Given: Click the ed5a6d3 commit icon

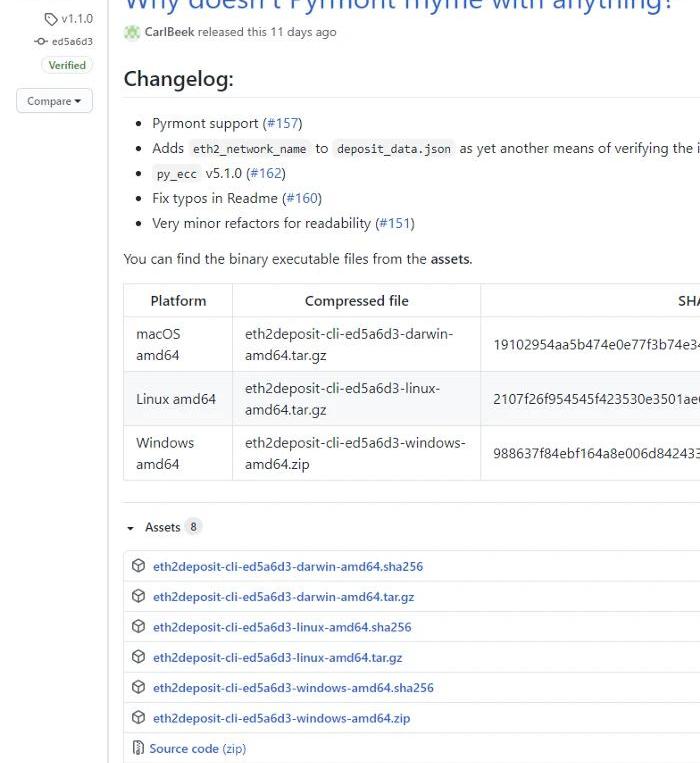Looking at the screenshot, I should tap(40, 42).
